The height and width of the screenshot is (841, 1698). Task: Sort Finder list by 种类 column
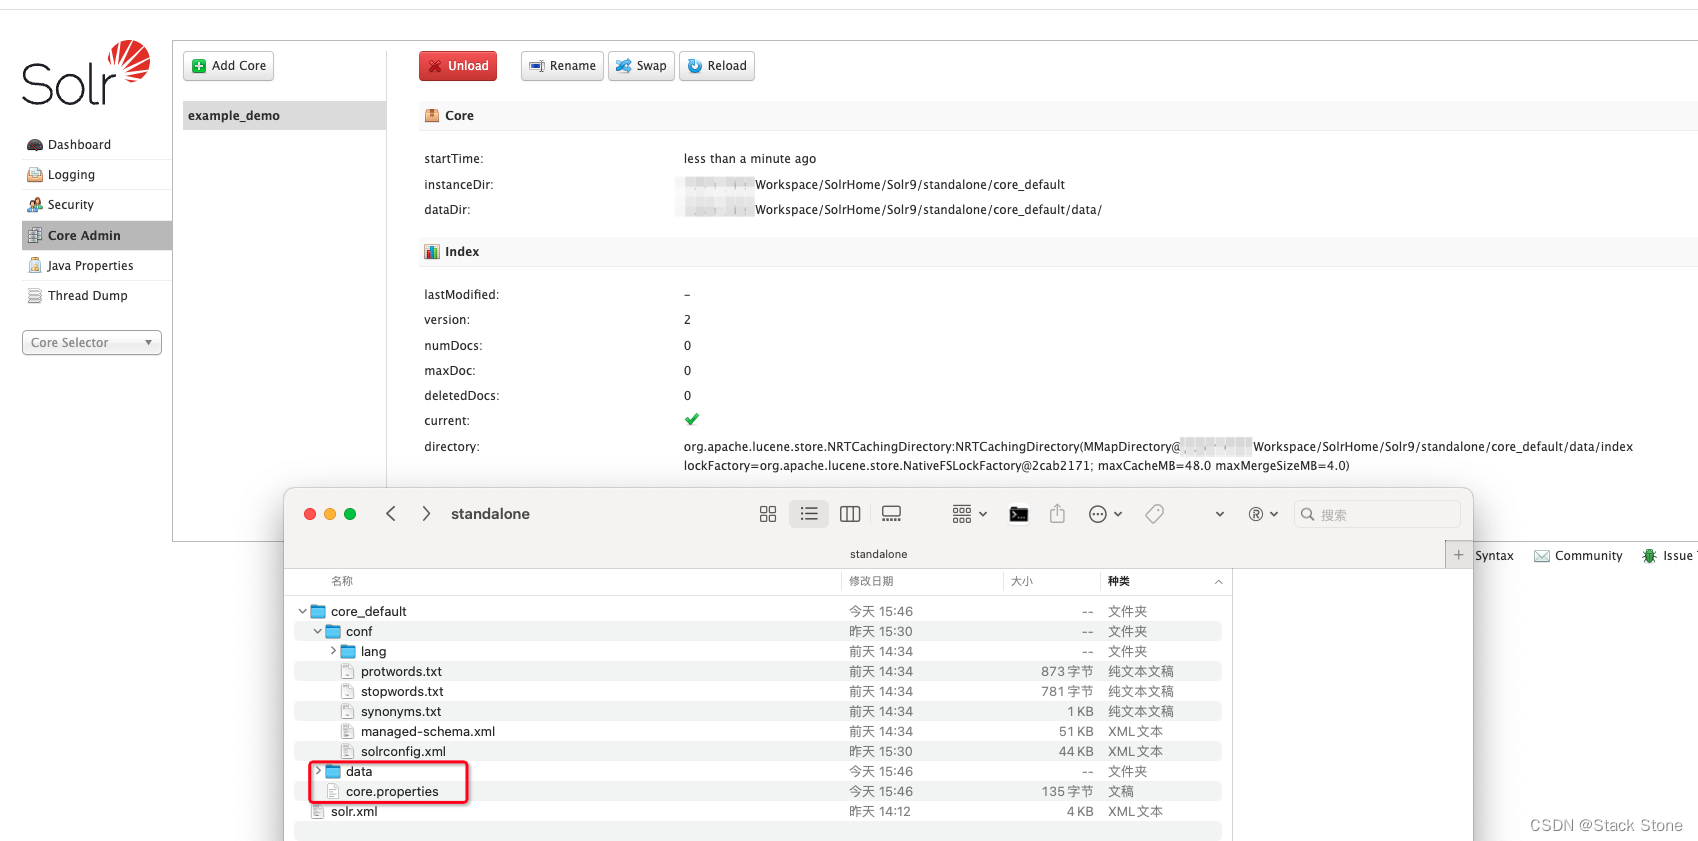(x=1119, y=581)
